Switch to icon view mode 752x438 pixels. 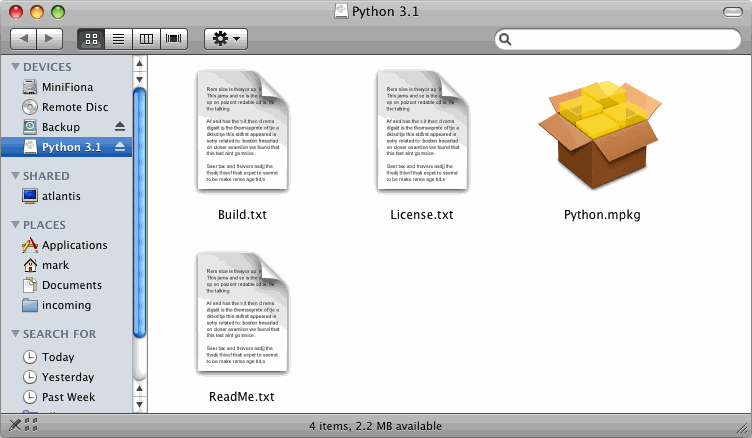point(92,39)
